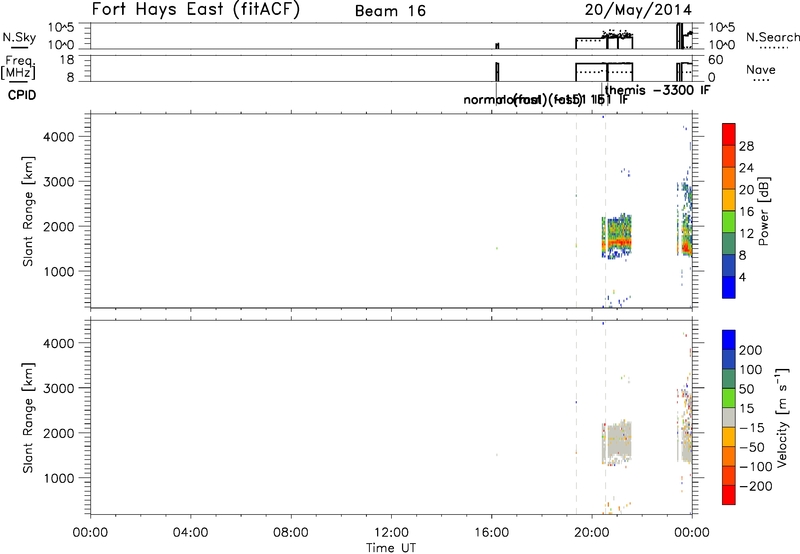Click the "3000" tick on the velocity panel

click(x=59, y=388)
